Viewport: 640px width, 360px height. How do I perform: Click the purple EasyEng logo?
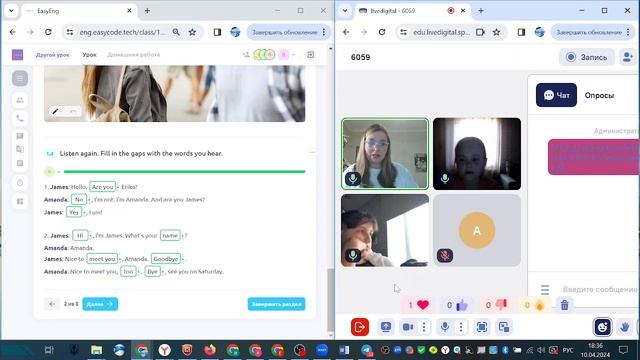tap(18, 55)
